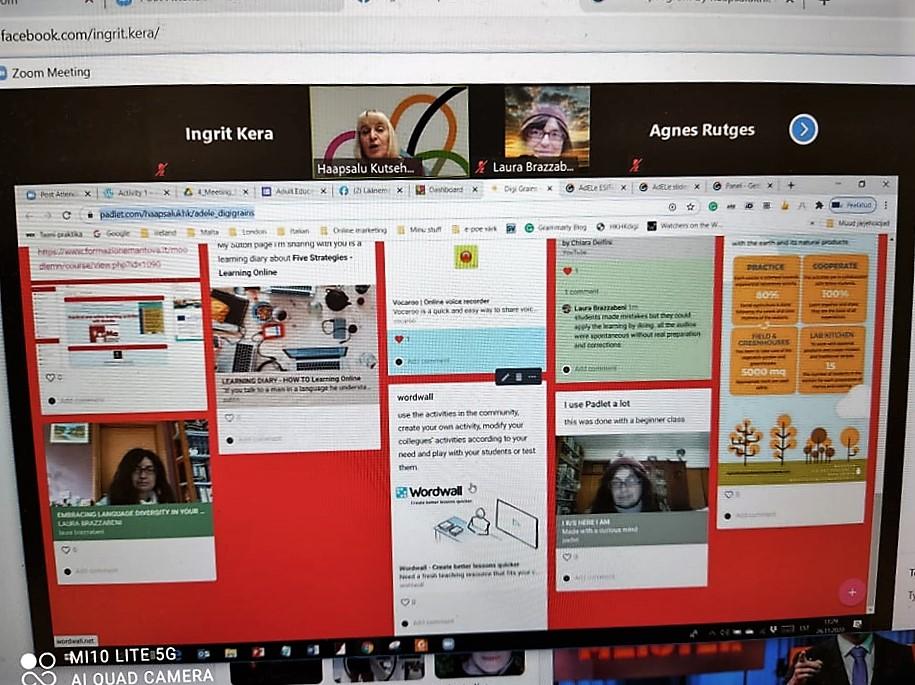The image size is (915, 685).
Task: Like the Chiara Delfini video post
Action: pyautogui.click(x=566, y=271)
